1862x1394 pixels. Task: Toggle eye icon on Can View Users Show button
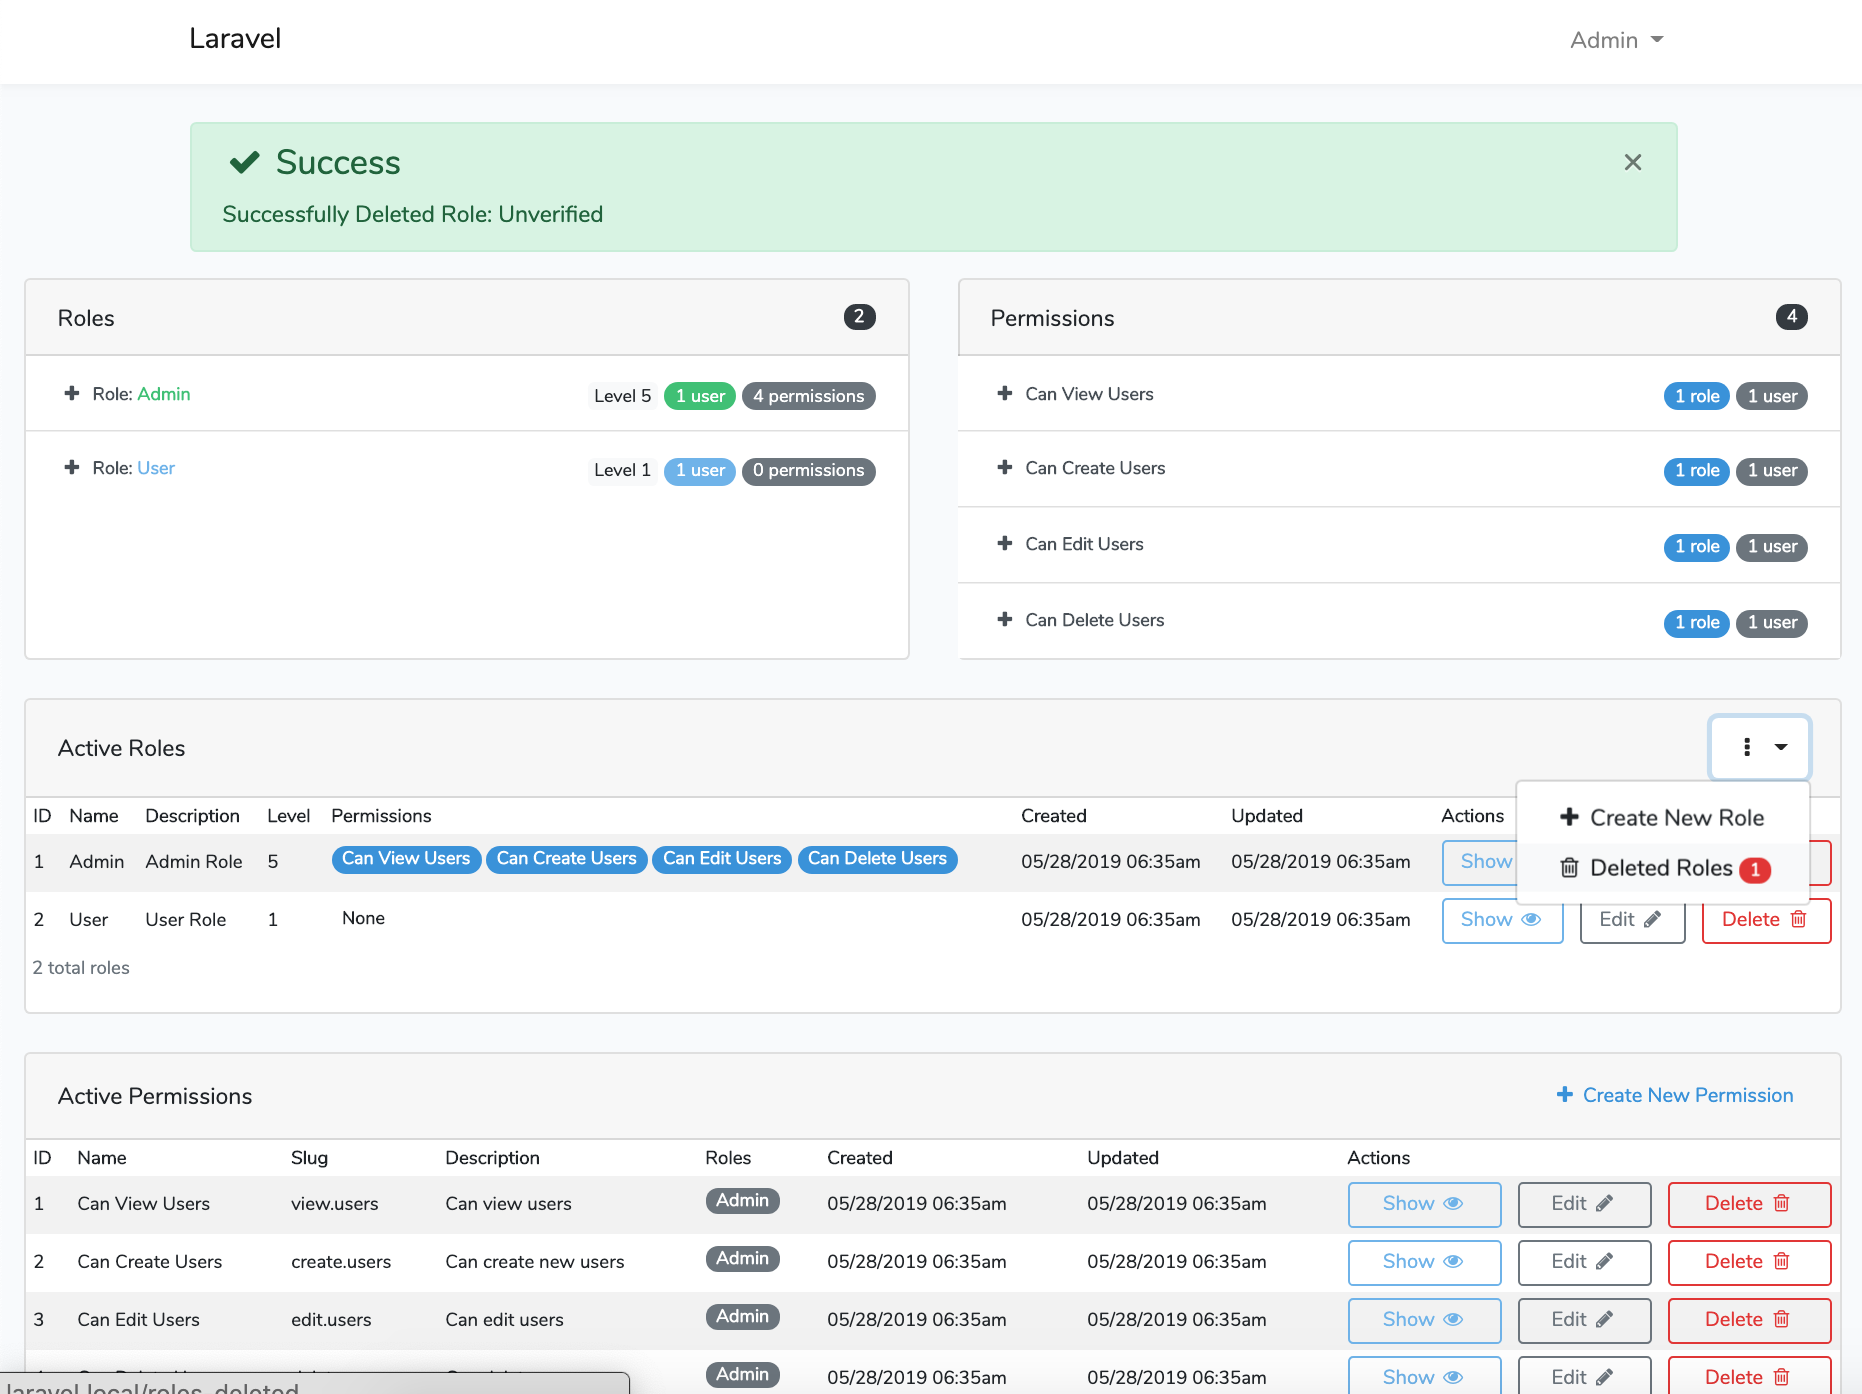(1453, 1204)
